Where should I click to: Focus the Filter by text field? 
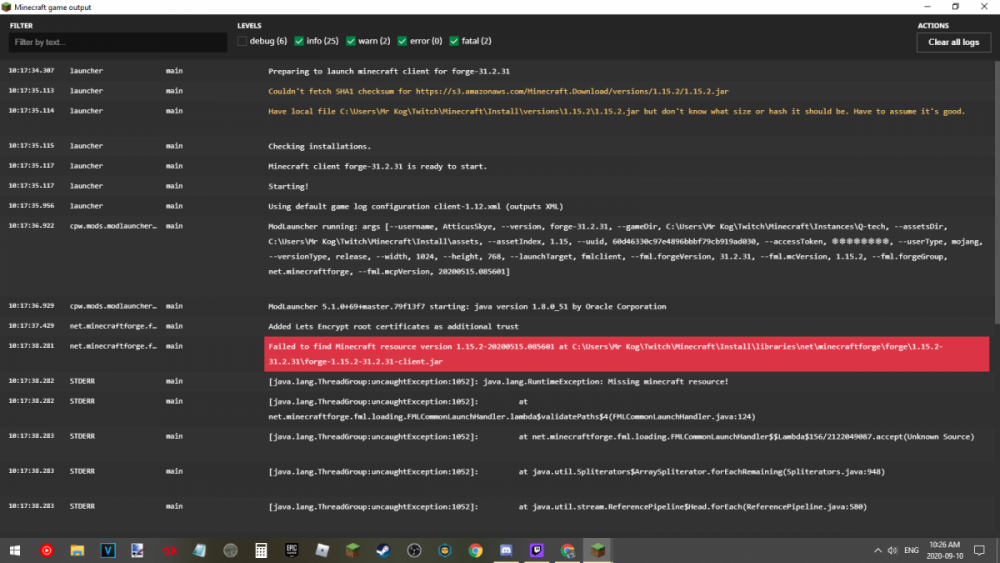[x=118, y=42]
